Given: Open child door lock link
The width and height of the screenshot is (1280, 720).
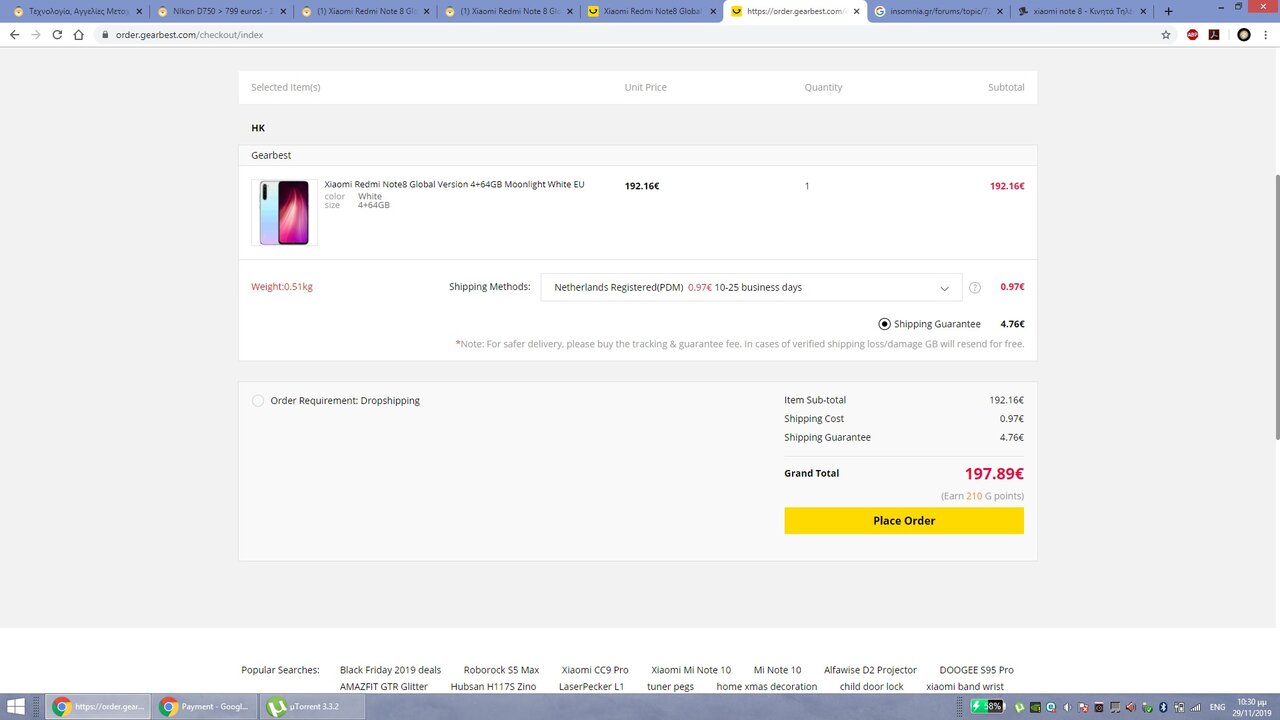Looking at the screenshot, I should pyautogui.click(x=871, y=687).
